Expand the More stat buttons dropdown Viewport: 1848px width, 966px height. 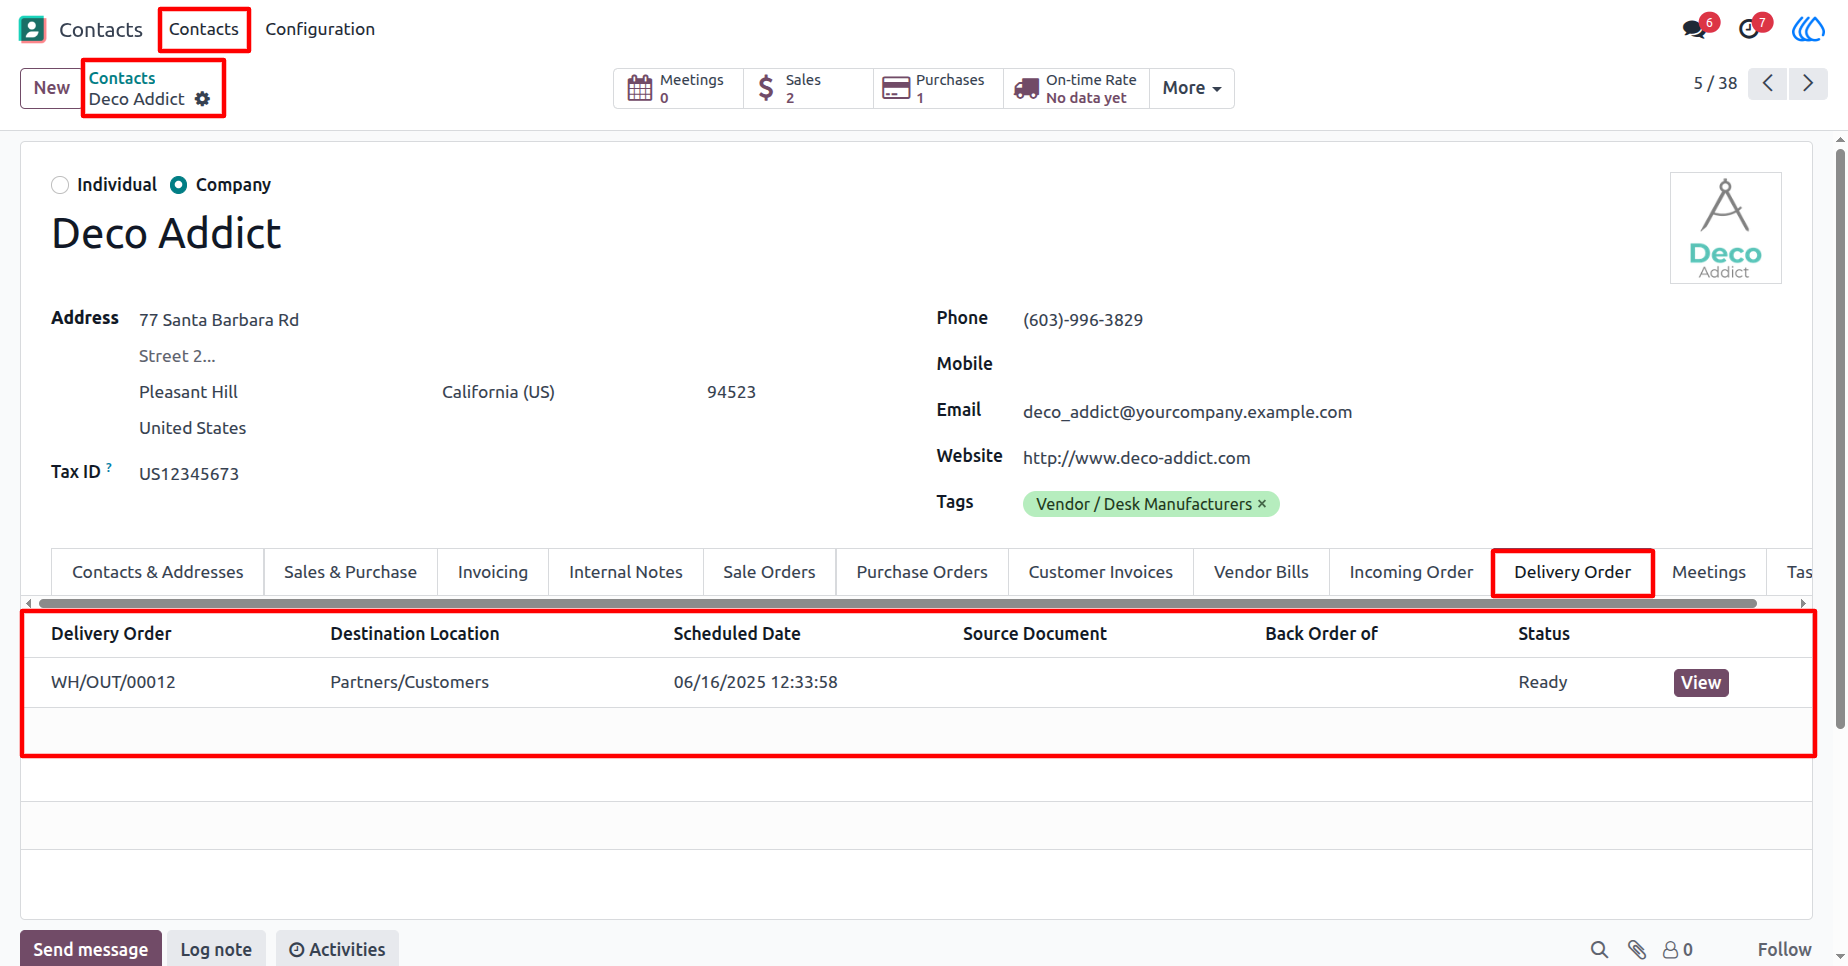click(x=1192, y=88)
